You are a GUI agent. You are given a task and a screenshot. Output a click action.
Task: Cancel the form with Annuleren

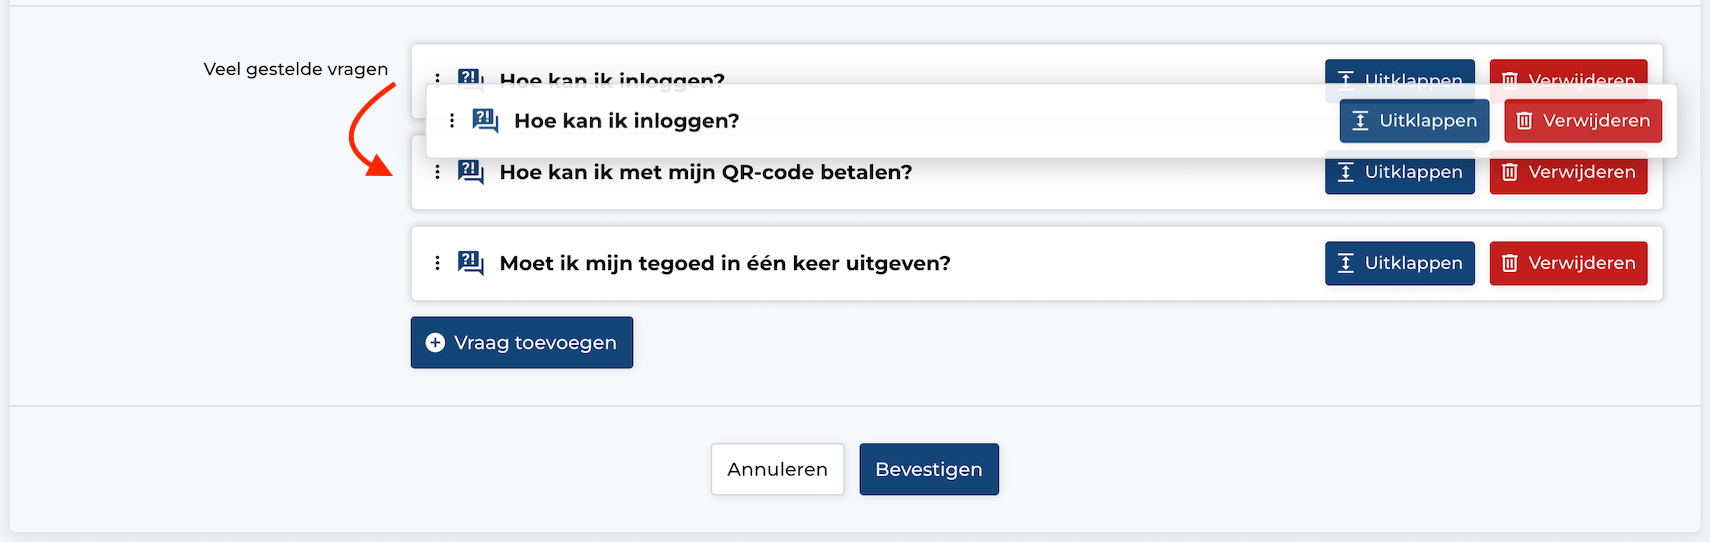click(777, 469)
